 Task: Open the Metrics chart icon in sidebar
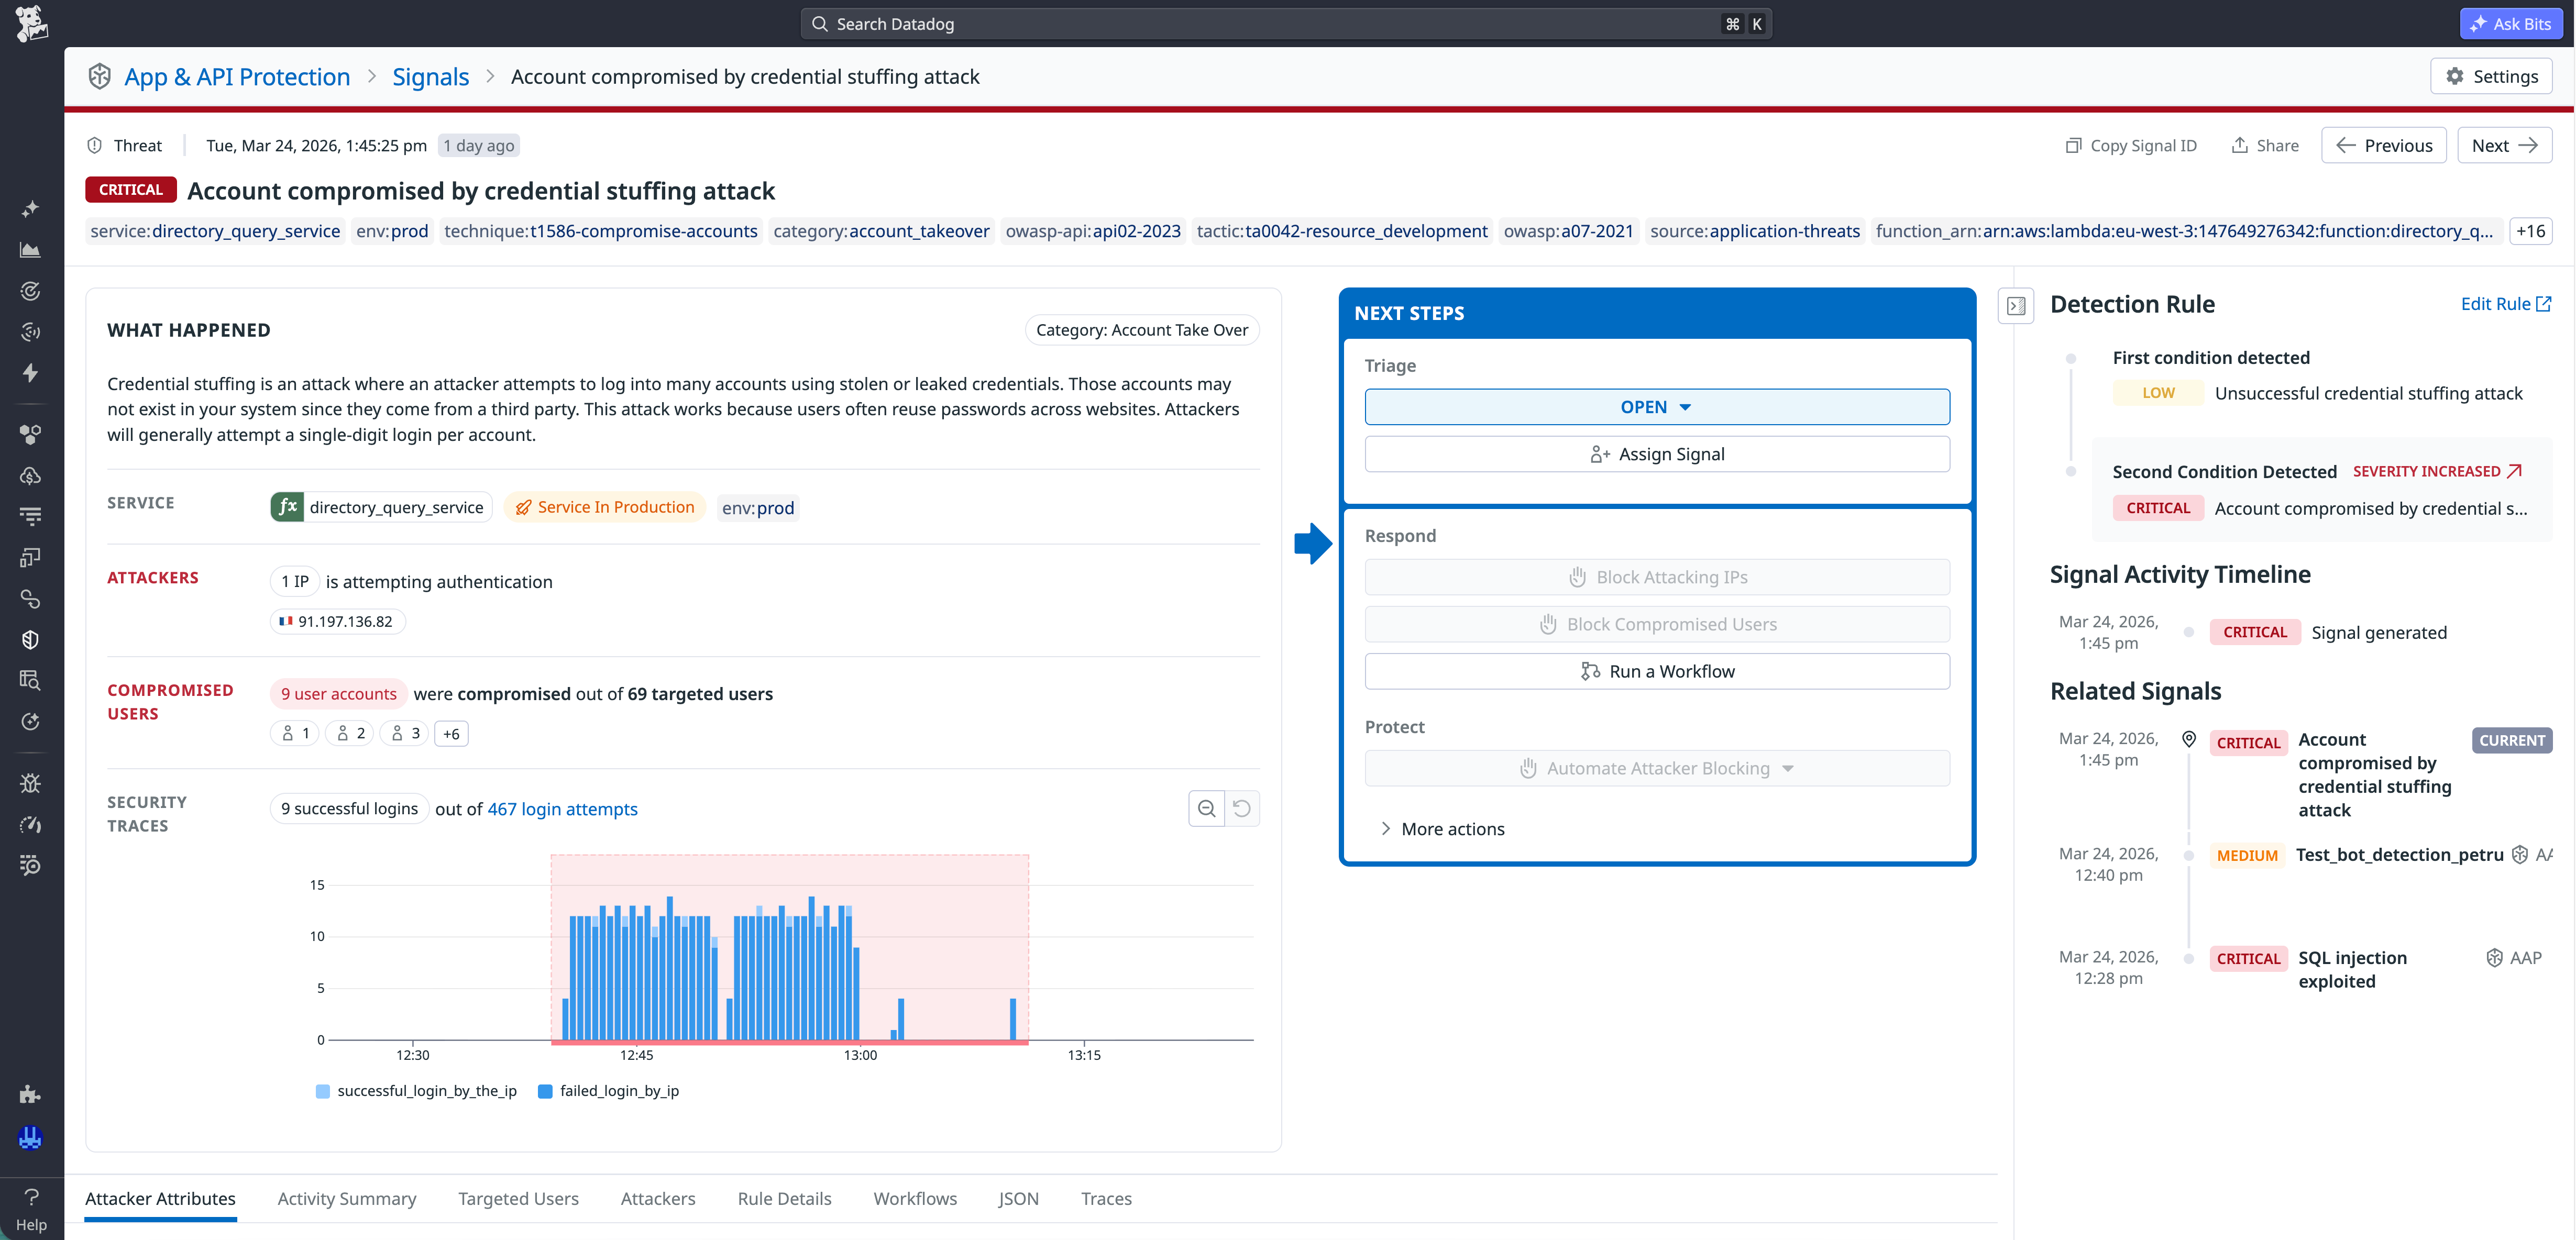click(30, 250)
